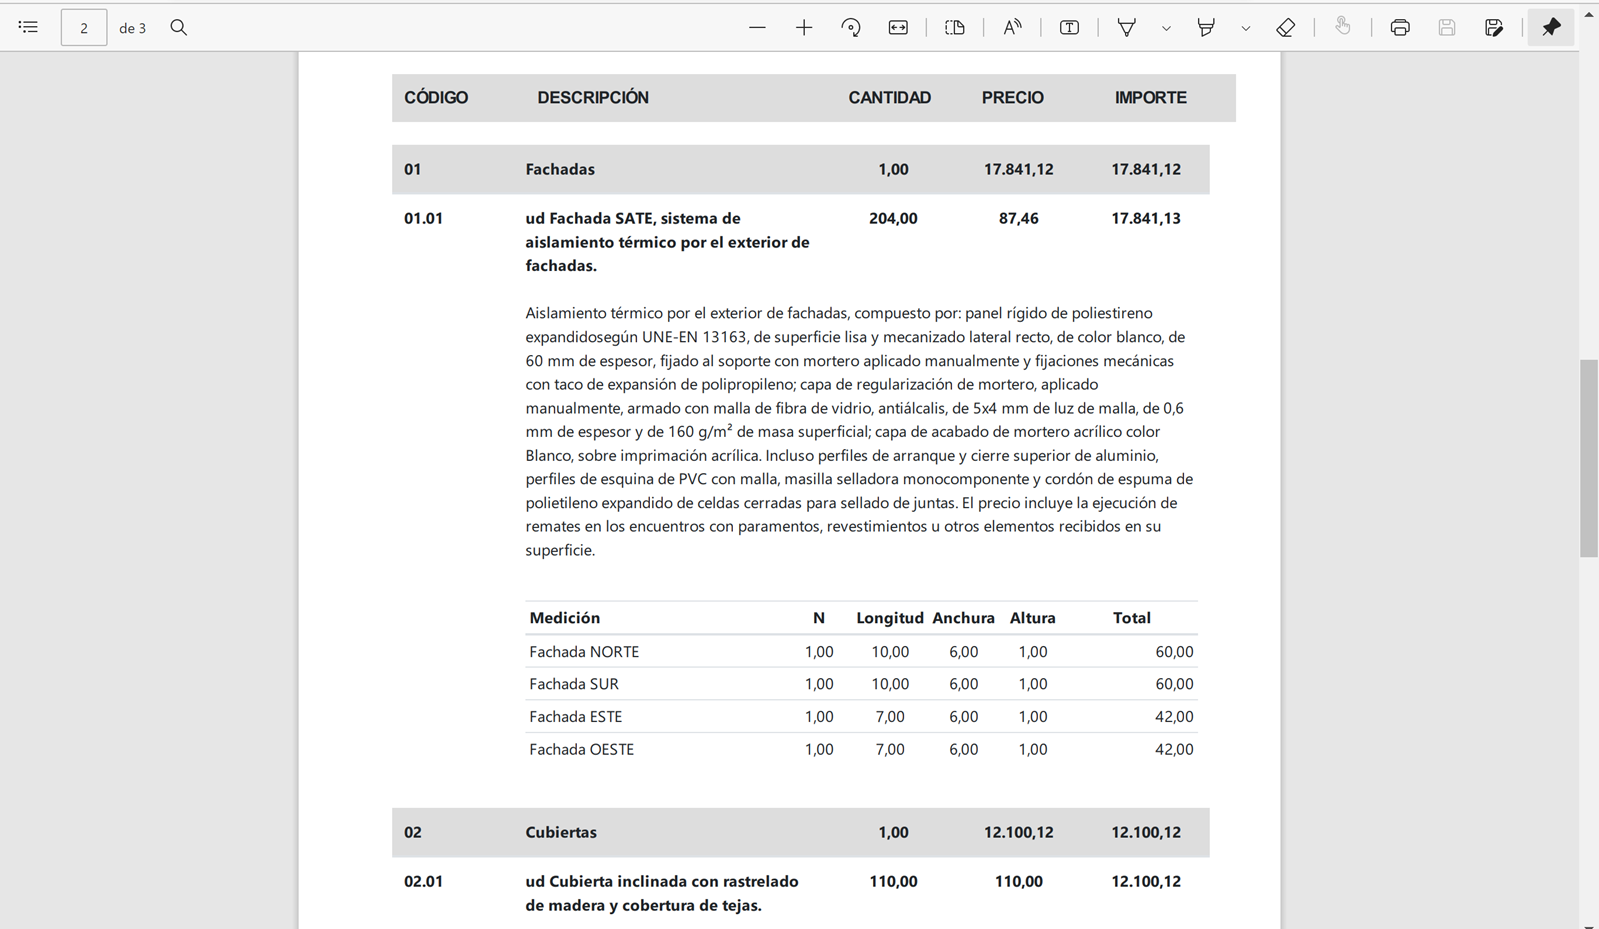Expand the Highlight options dropdown

click(x=1245, y=28)
